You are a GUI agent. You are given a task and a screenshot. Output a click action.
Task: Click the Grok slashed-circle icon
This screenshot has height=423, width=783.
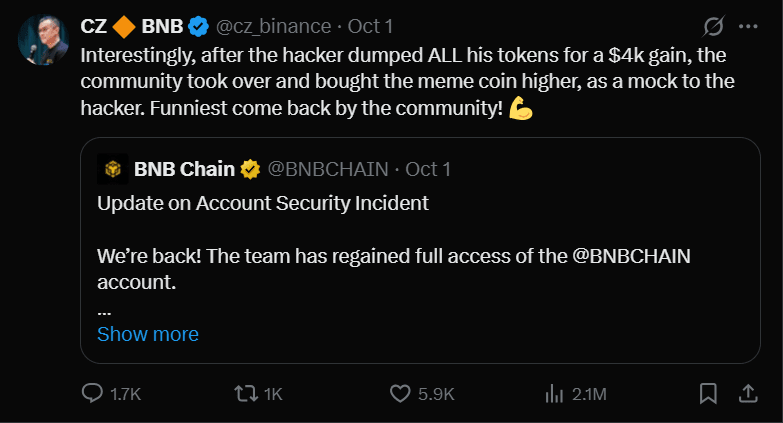714,25
